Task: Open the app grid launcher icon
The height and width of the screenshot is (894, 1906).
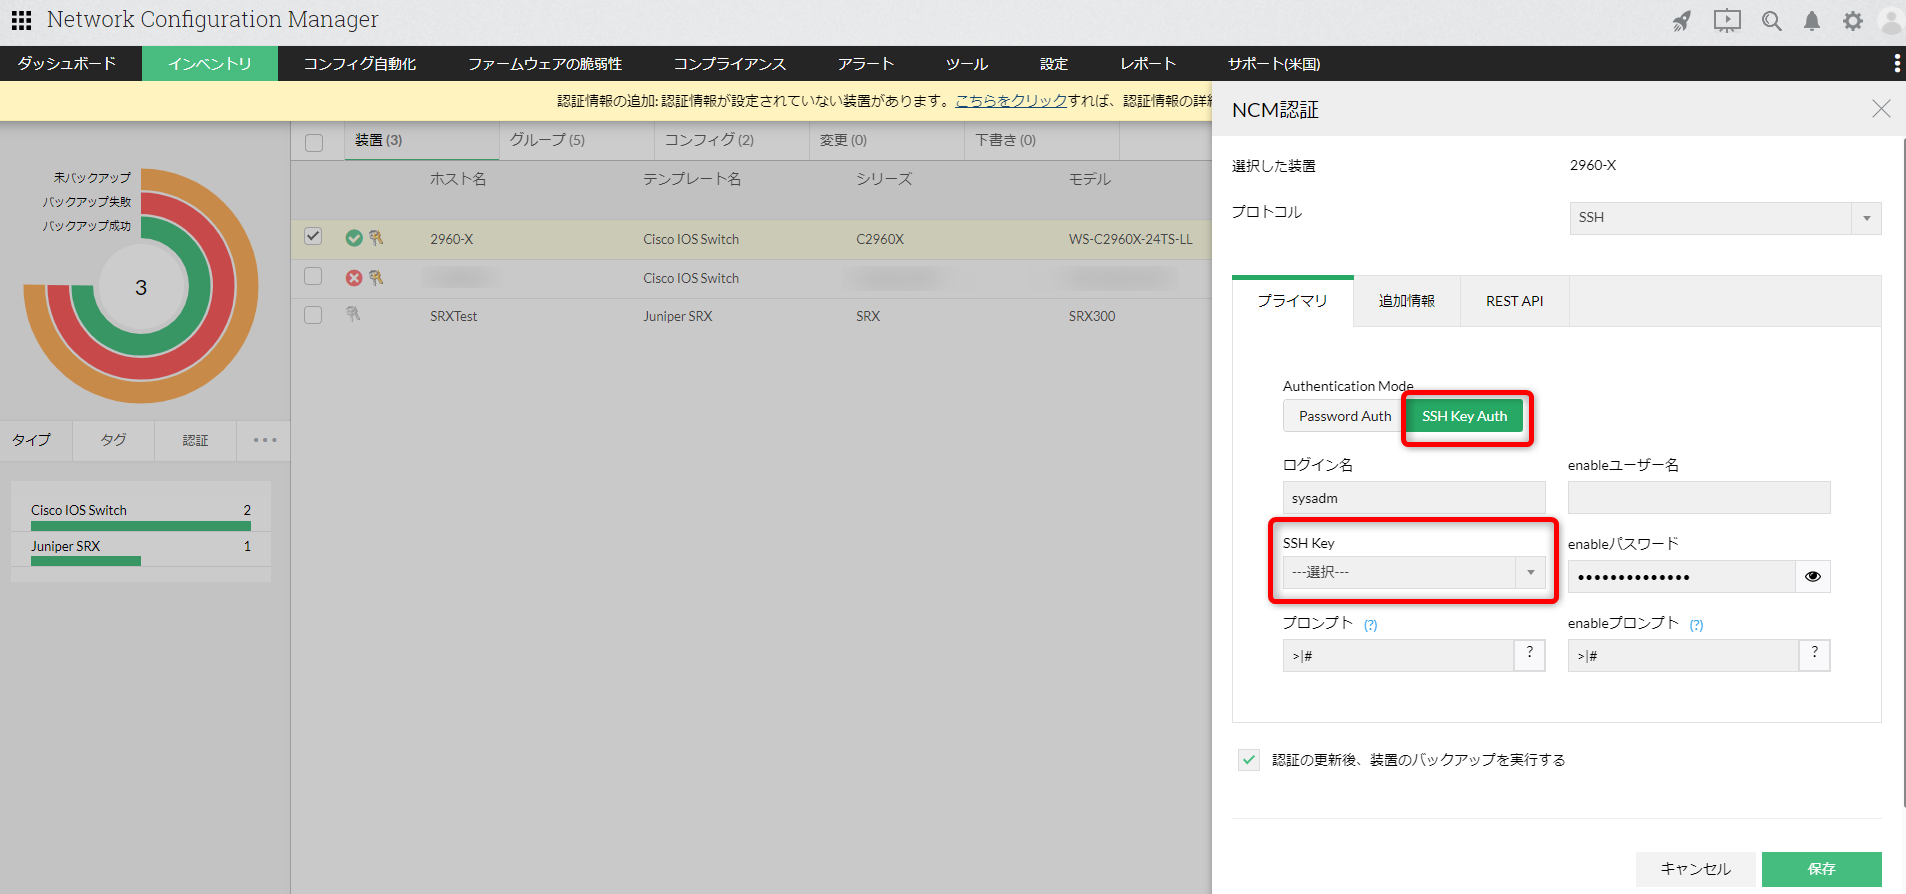Action: [x=21, y=20]
